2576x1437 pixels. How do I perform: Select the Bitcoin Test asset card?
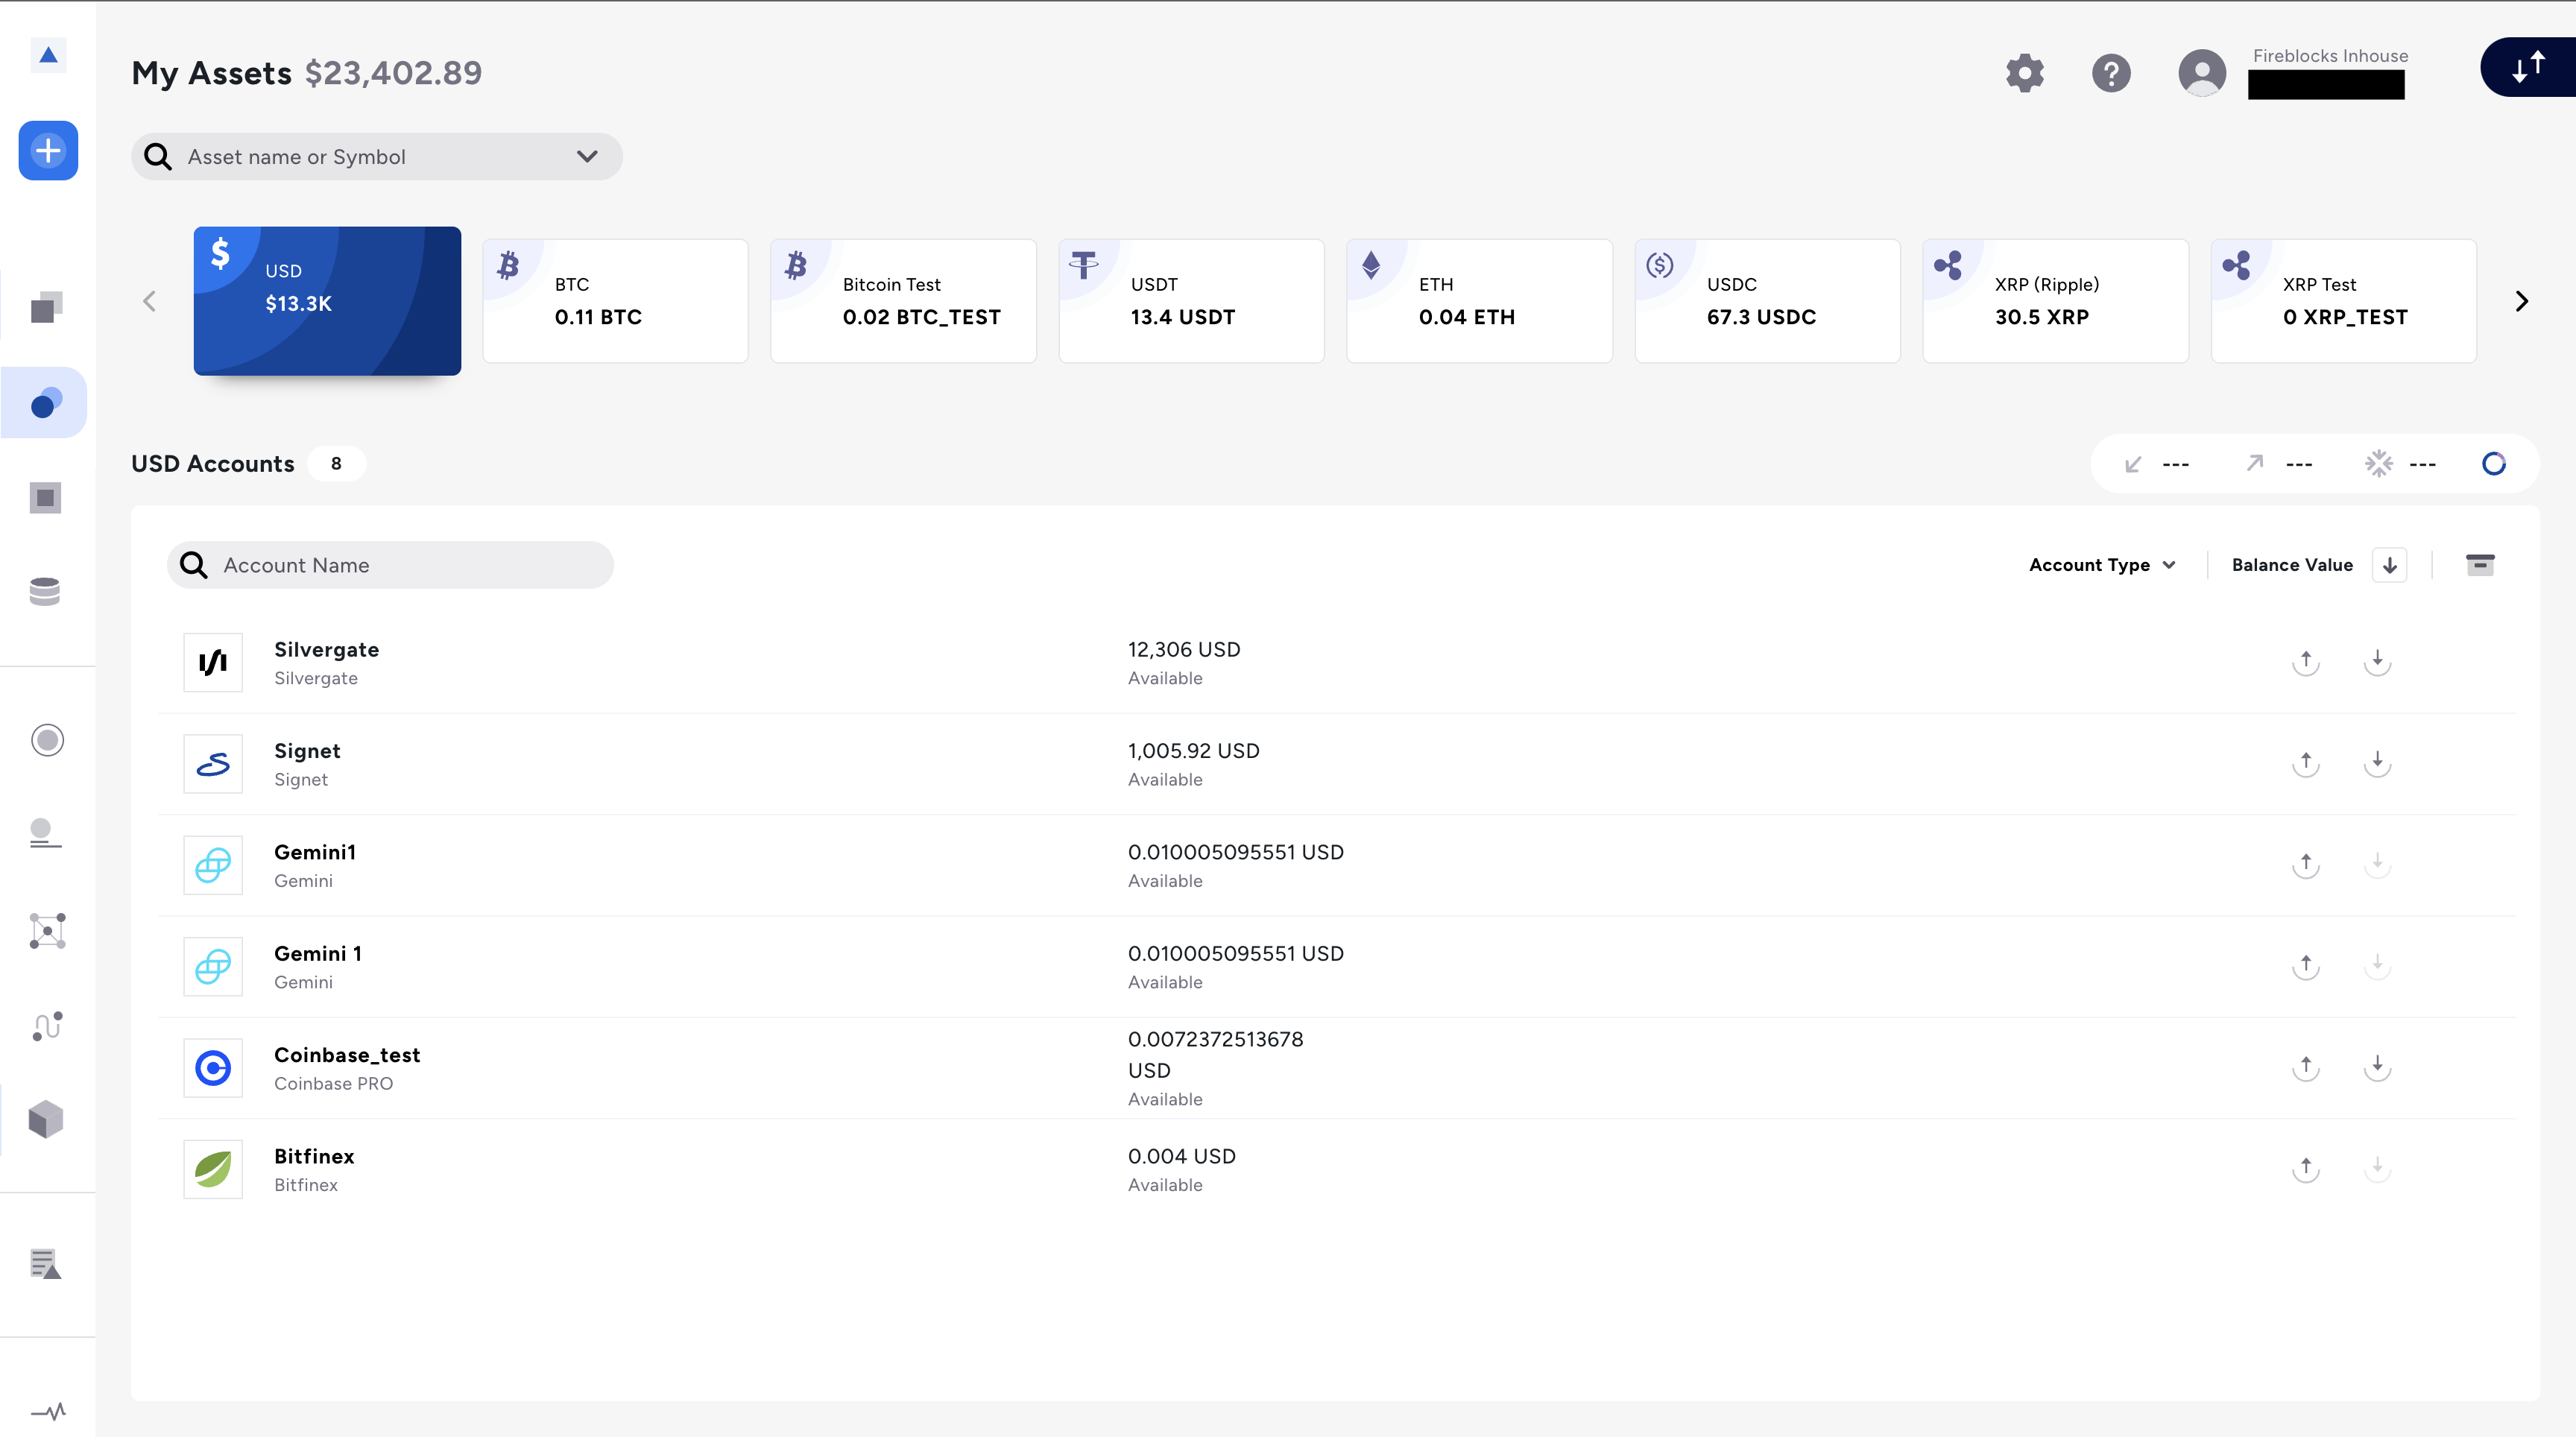click(x=903, y=301)
